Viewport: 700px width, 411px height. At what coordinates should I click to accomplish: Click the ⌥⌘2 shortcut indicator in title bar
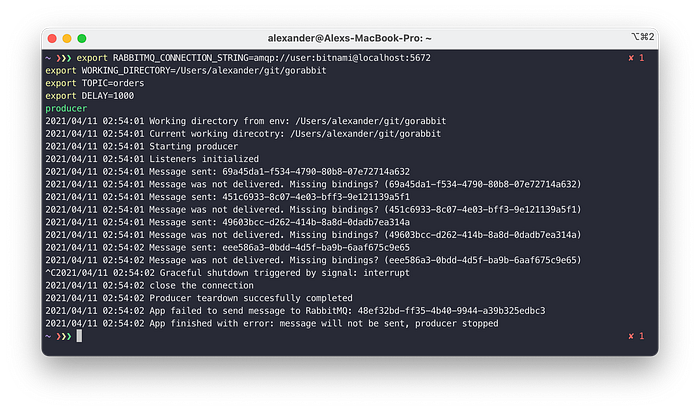pos(643,37)
